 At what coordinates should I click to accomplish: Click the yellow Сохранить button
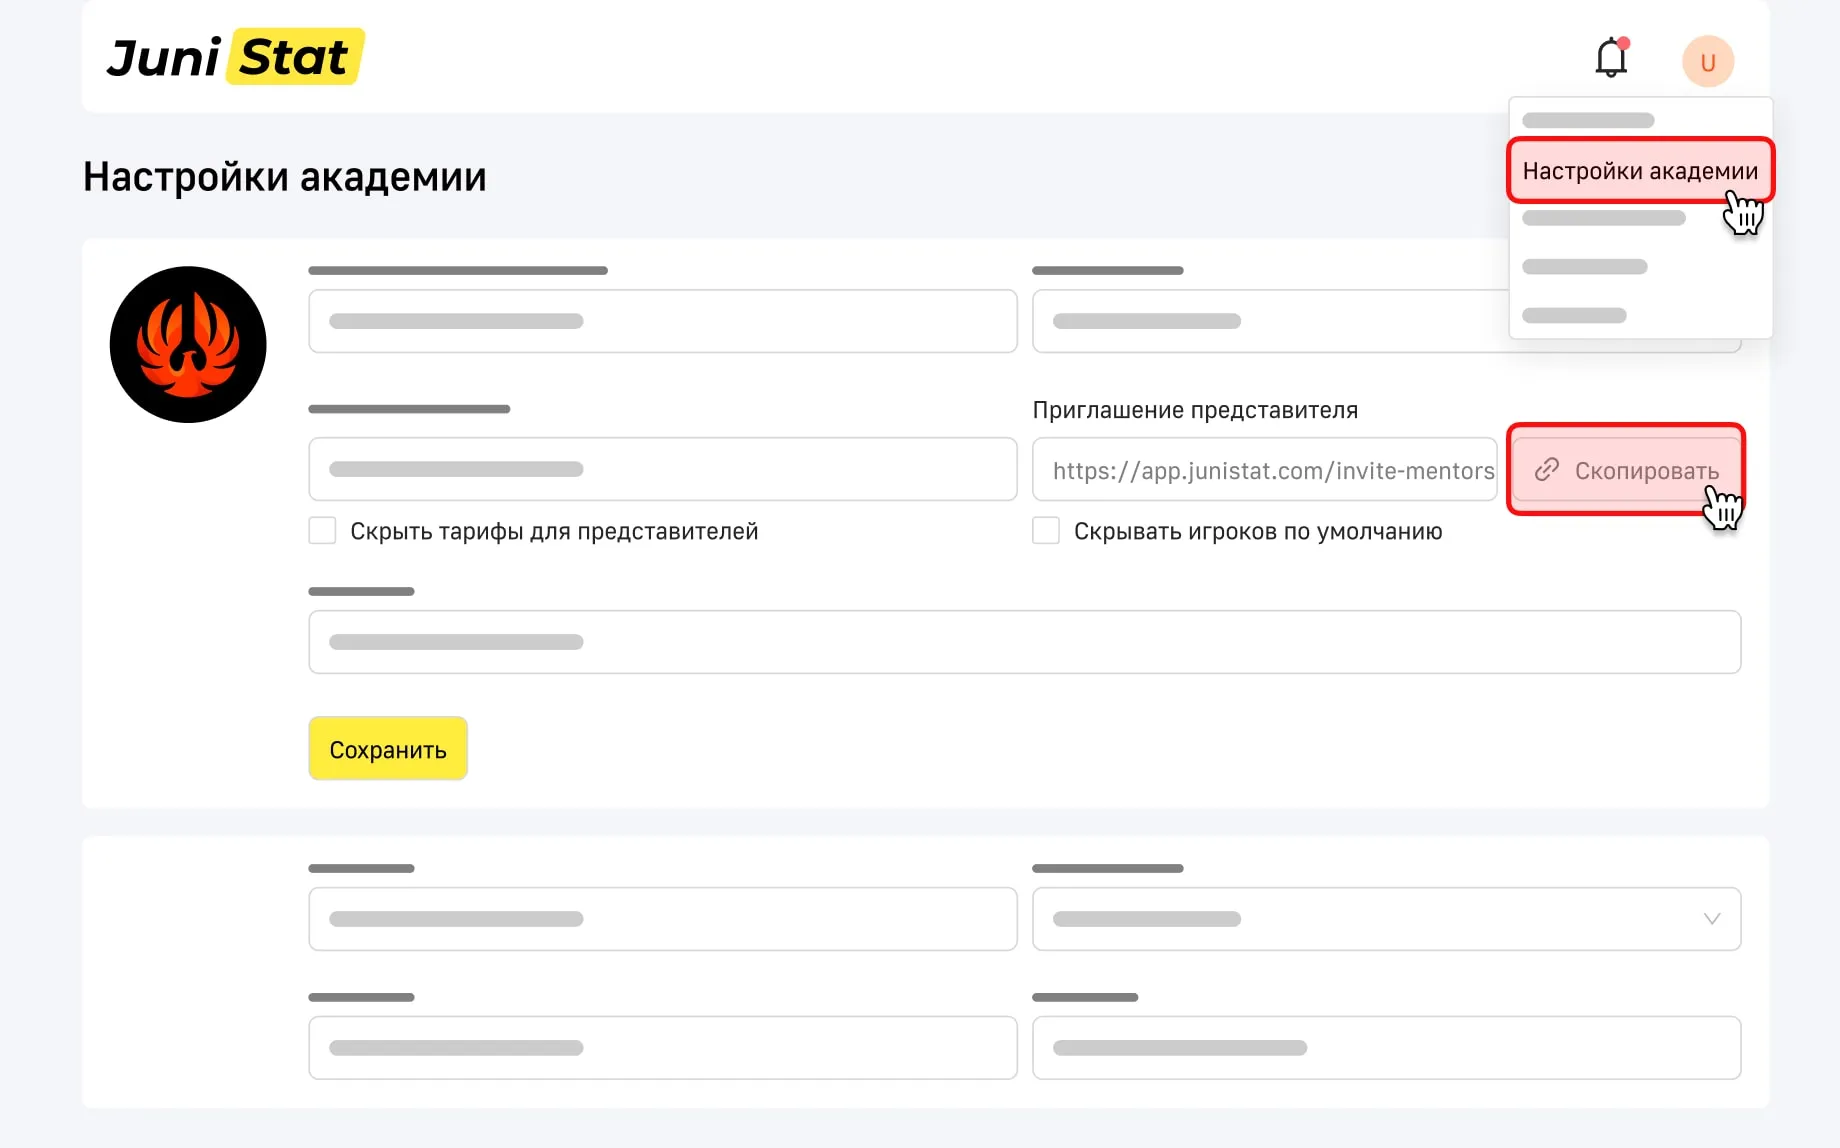[388, 749]
